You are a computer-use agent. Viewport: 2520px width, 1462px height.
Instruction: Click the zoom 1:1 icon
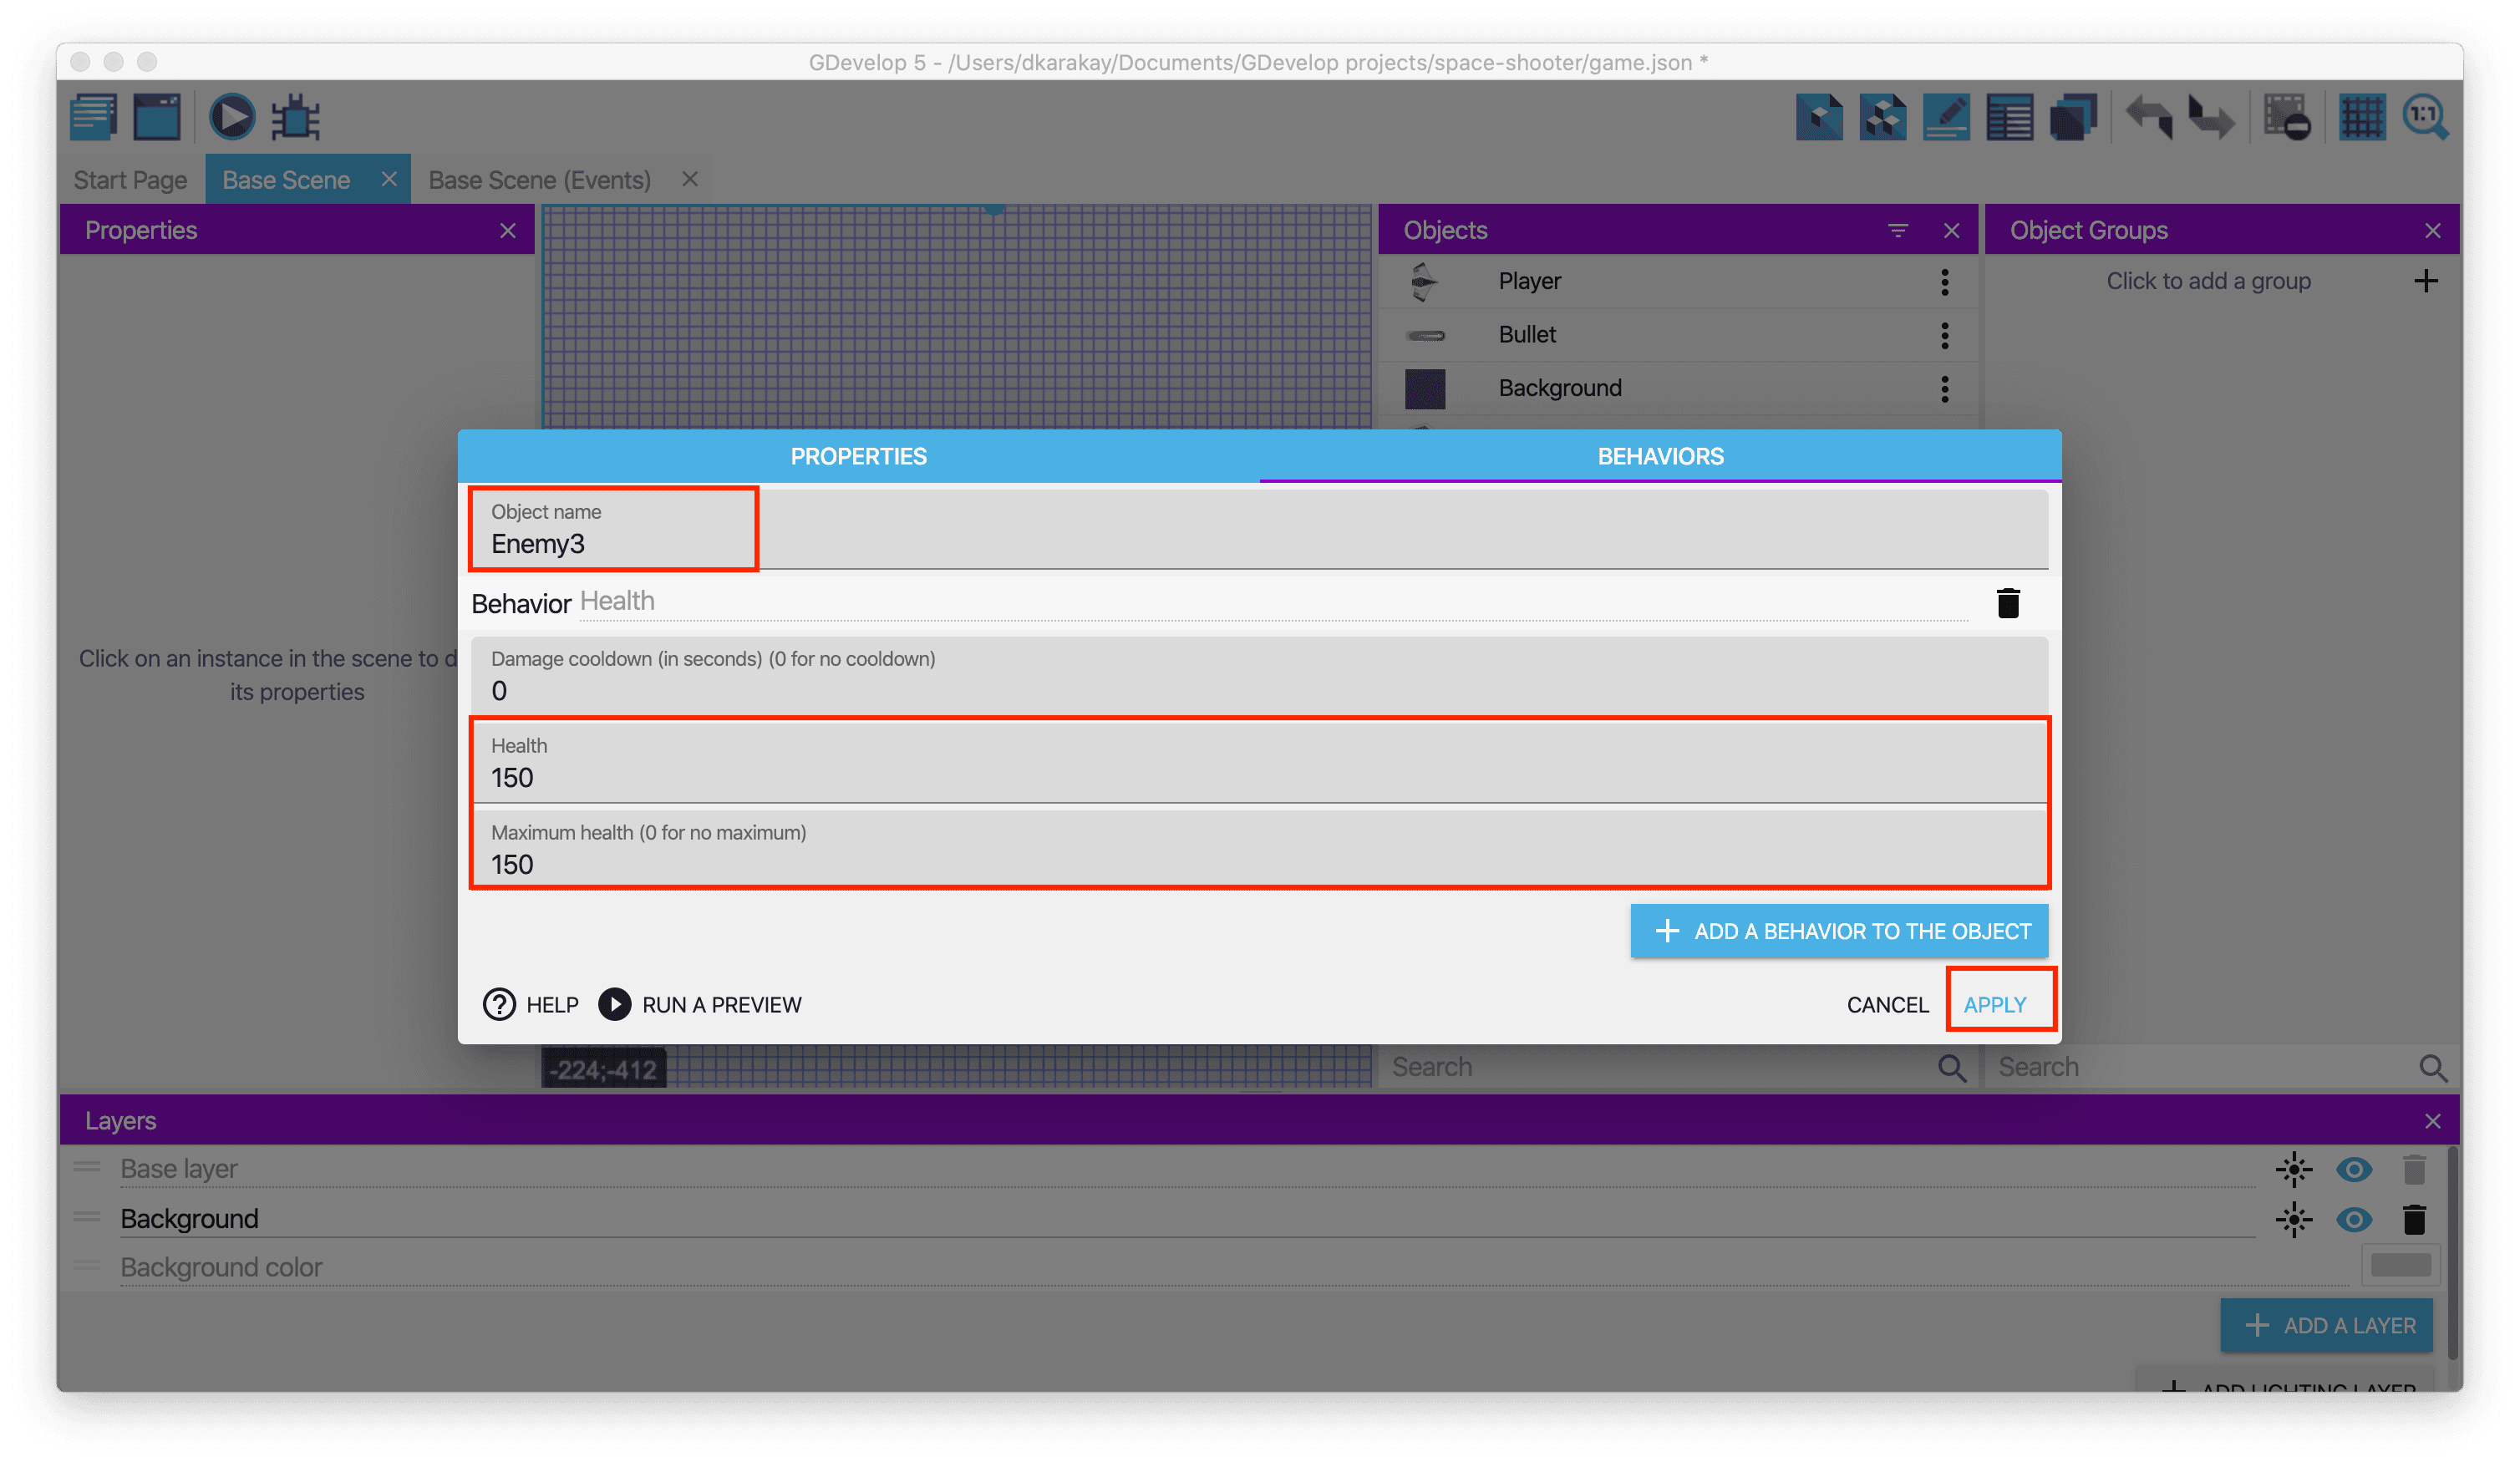(2424, 117)
